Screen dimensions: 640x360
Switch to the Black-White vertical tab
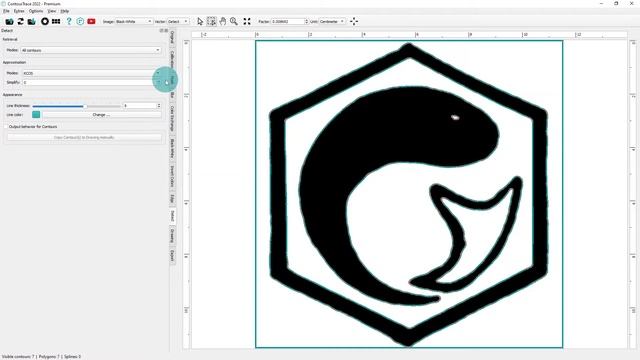click(172, 148)
